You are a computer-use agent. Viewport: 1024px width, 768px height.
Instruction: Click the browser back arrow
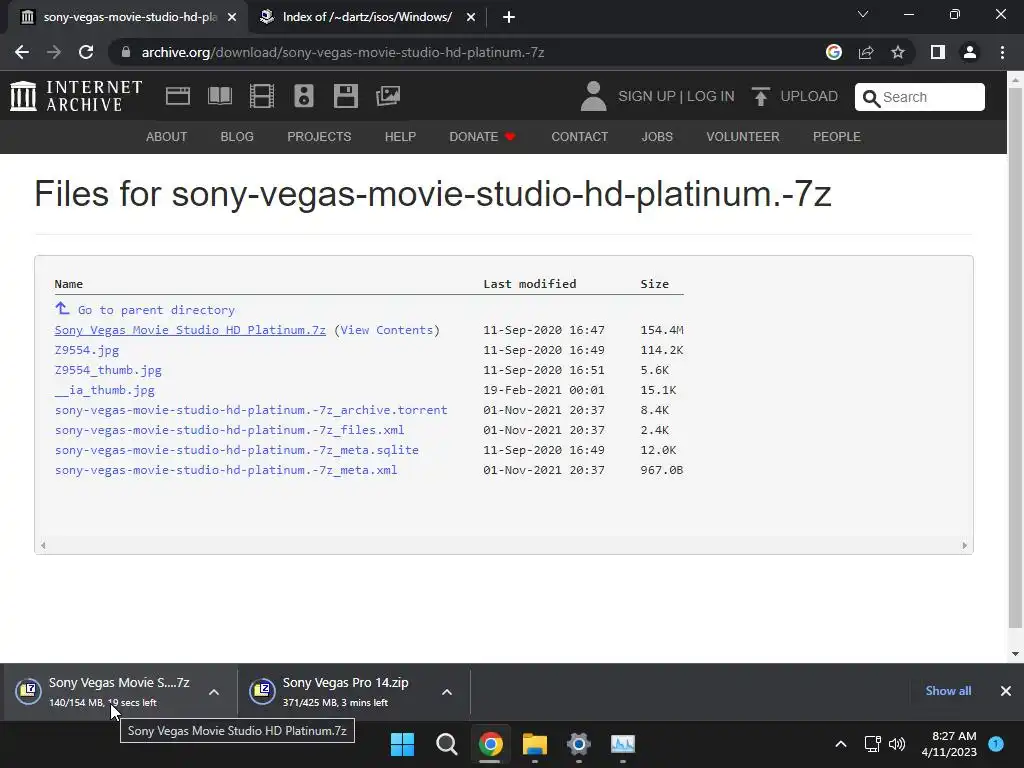[22, 52]
